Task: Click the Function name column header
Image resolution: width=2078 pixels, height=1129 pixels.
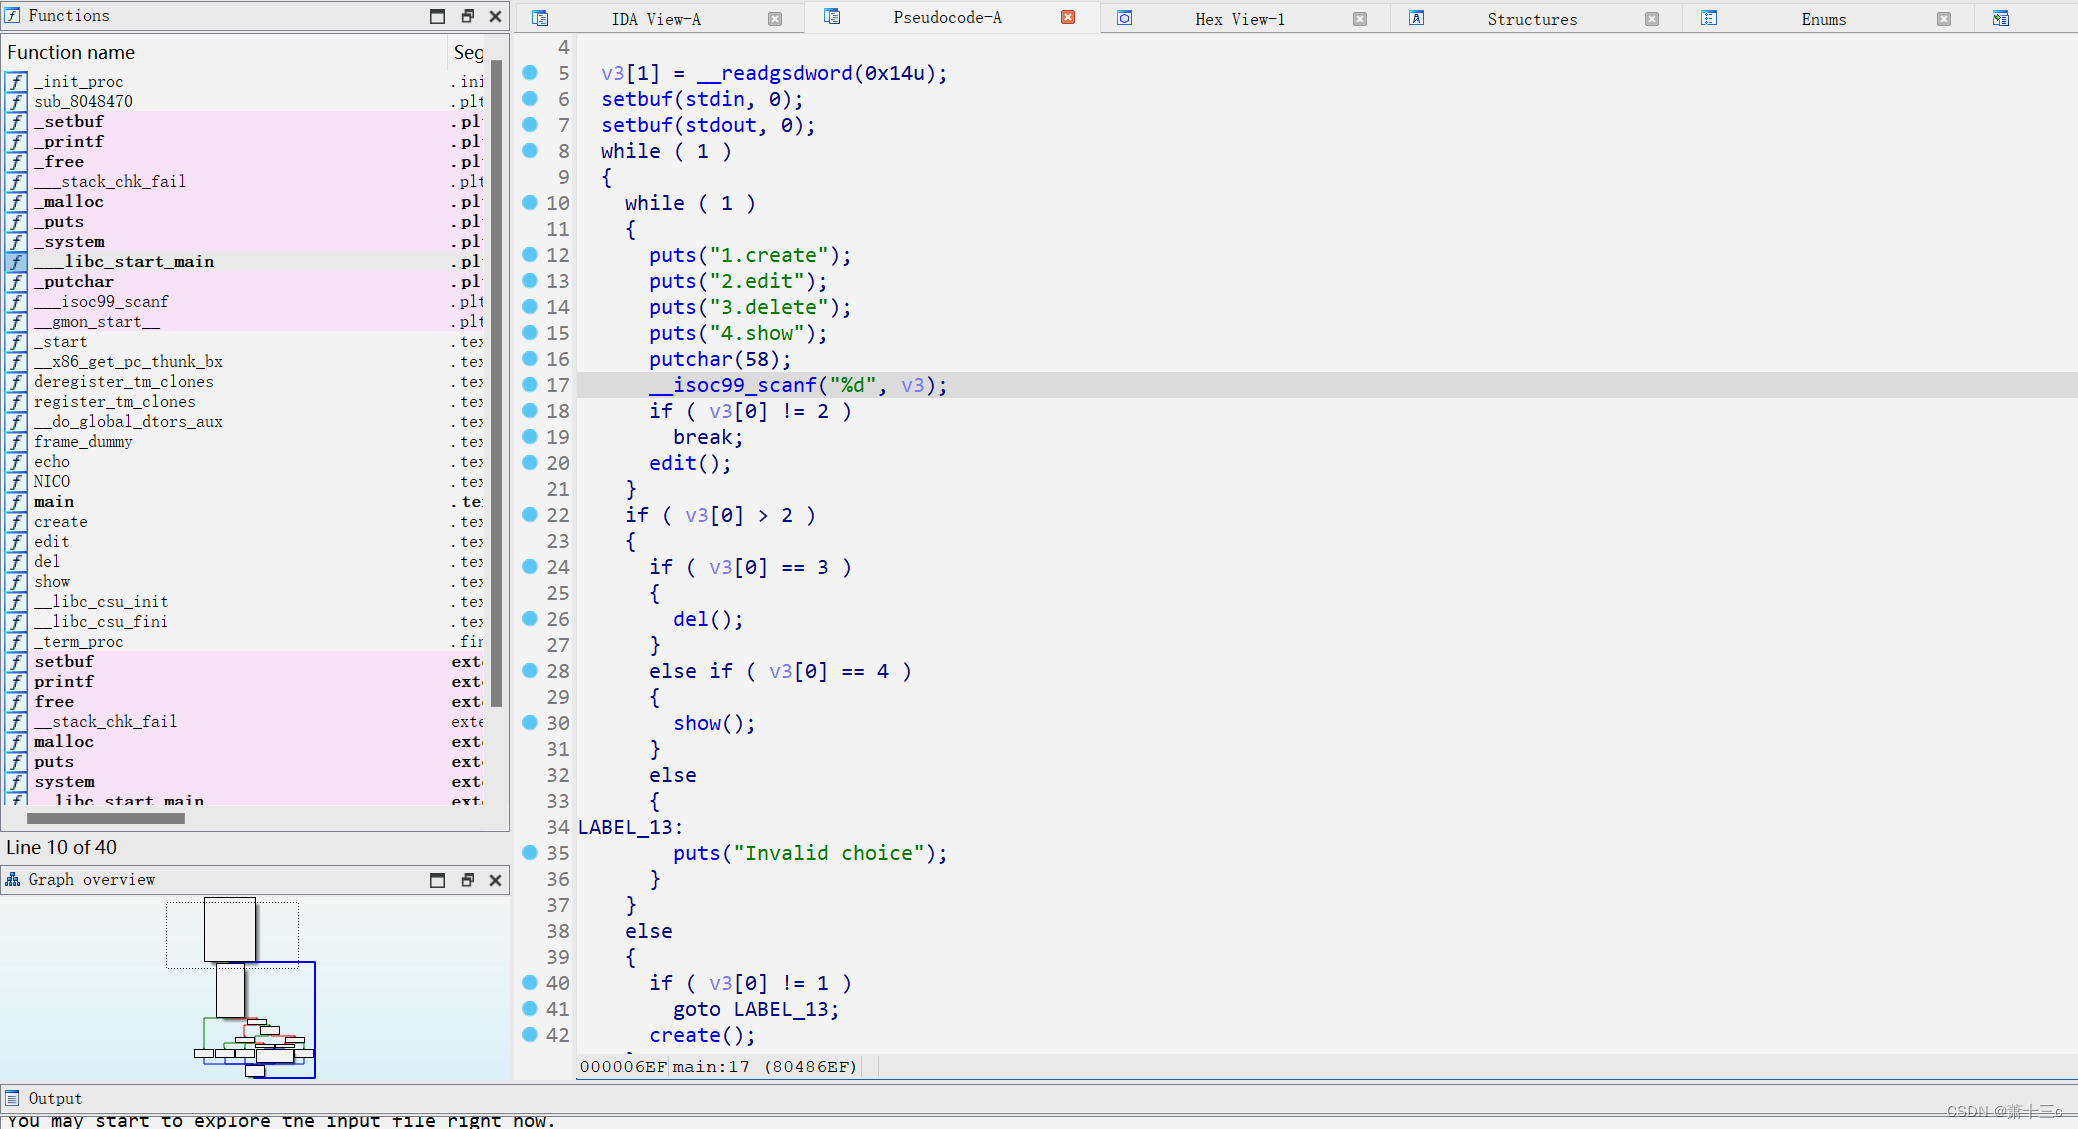Action: (x=71, y=53)
